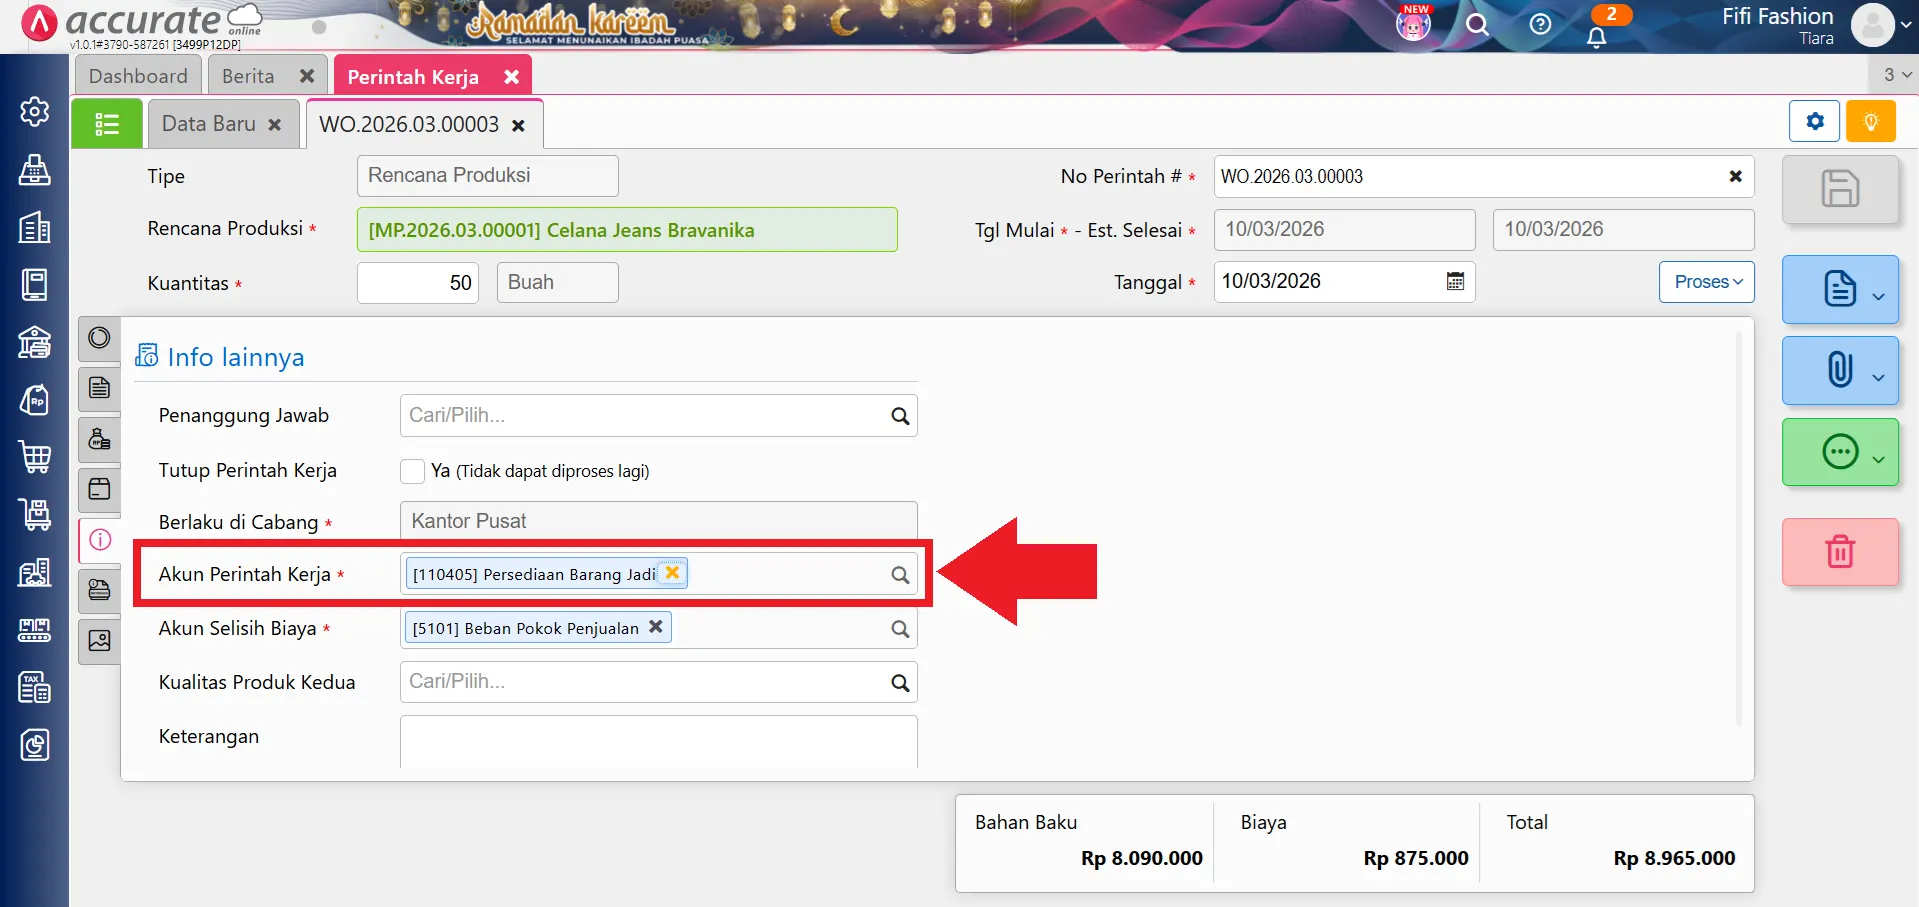Image resolution: width=1919 pixels, height=907 pixels.
Task: Open the help question mark icon
Action: pos(1540,25)
